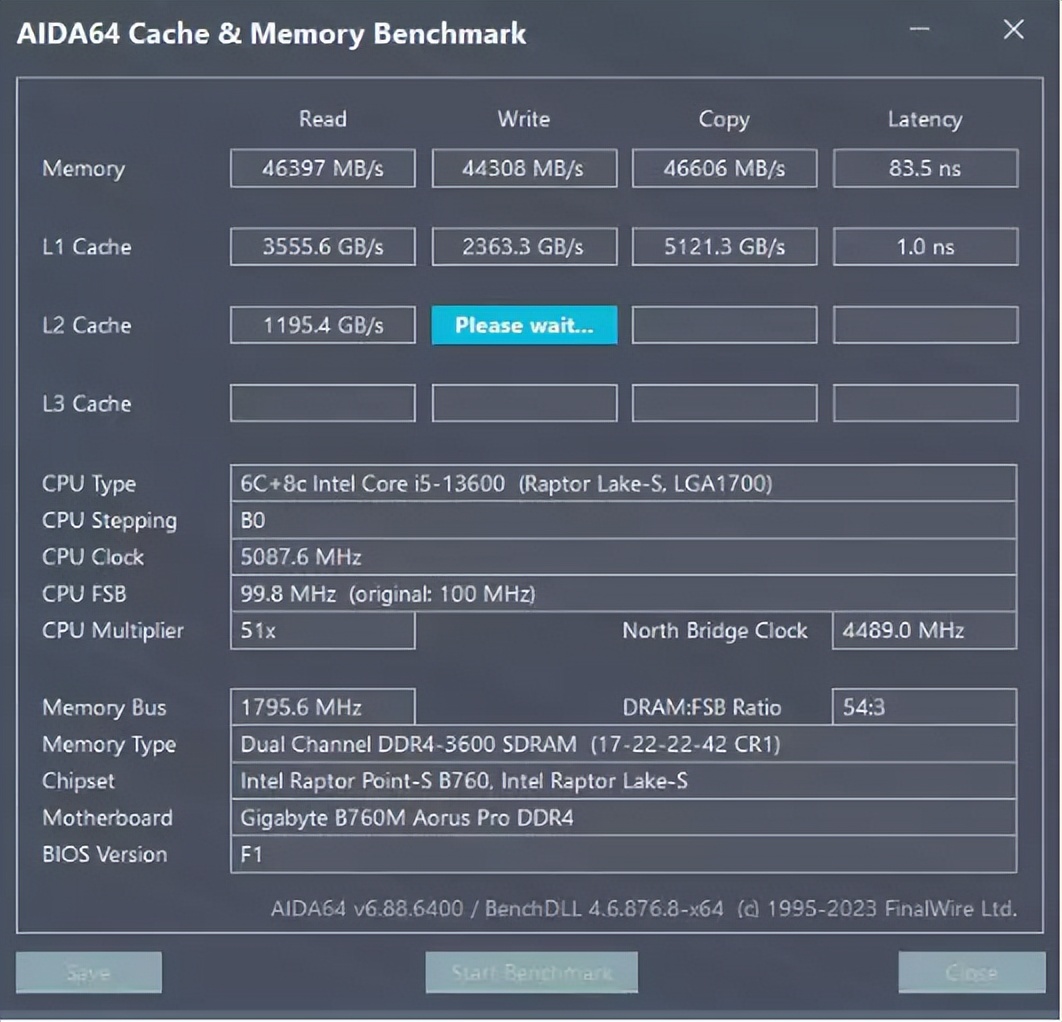Click the Please wait progress indicator
The image size is (1062, 1022).
[x=523, y=324]
